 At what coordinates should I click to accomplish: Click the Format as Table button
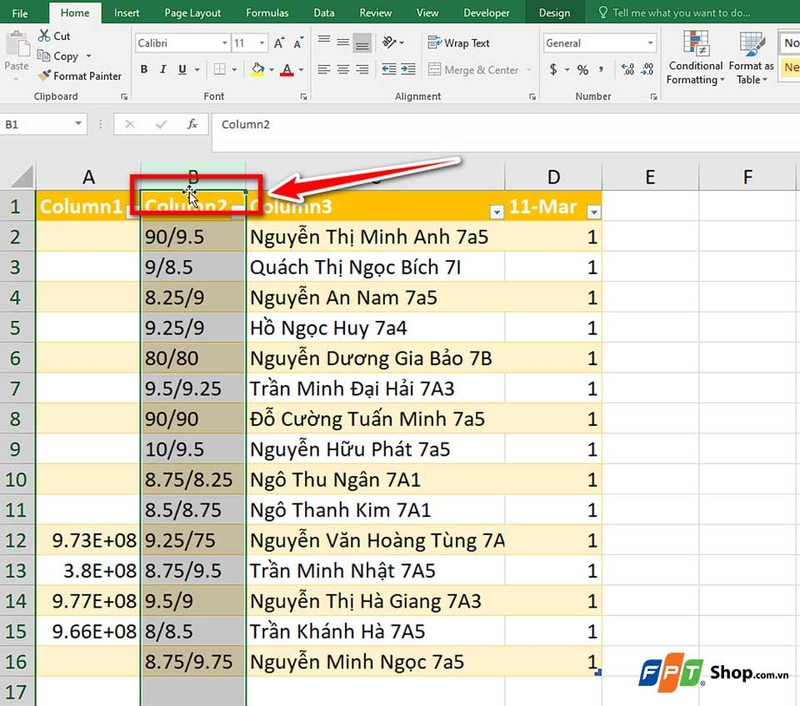pos(752,60)
